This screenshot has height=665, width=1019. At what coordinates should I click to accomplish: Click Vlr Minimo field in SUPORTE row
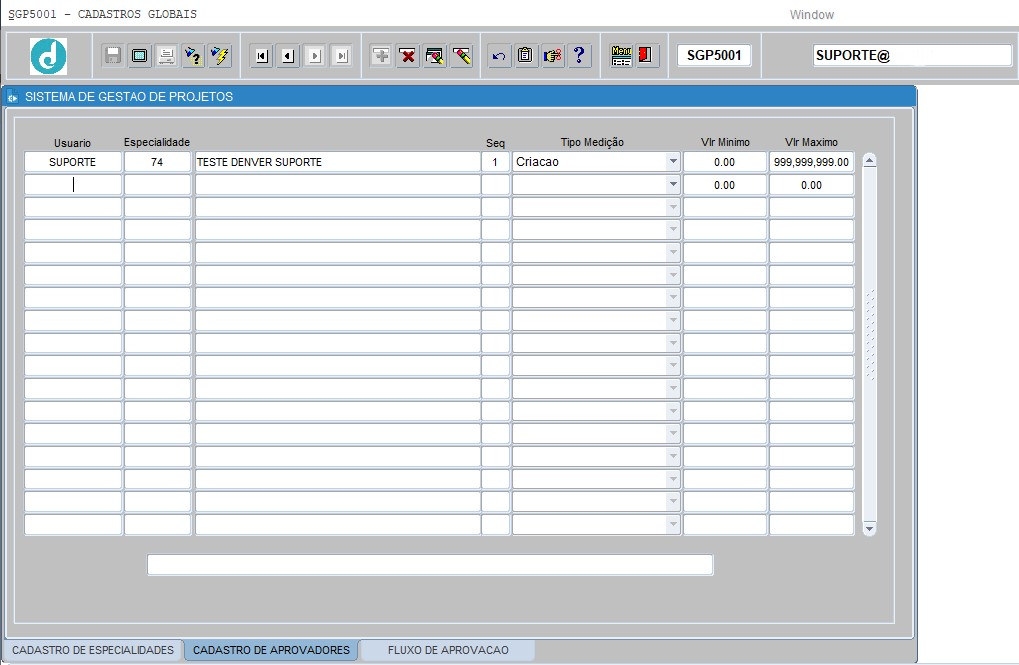pos(725,162)
